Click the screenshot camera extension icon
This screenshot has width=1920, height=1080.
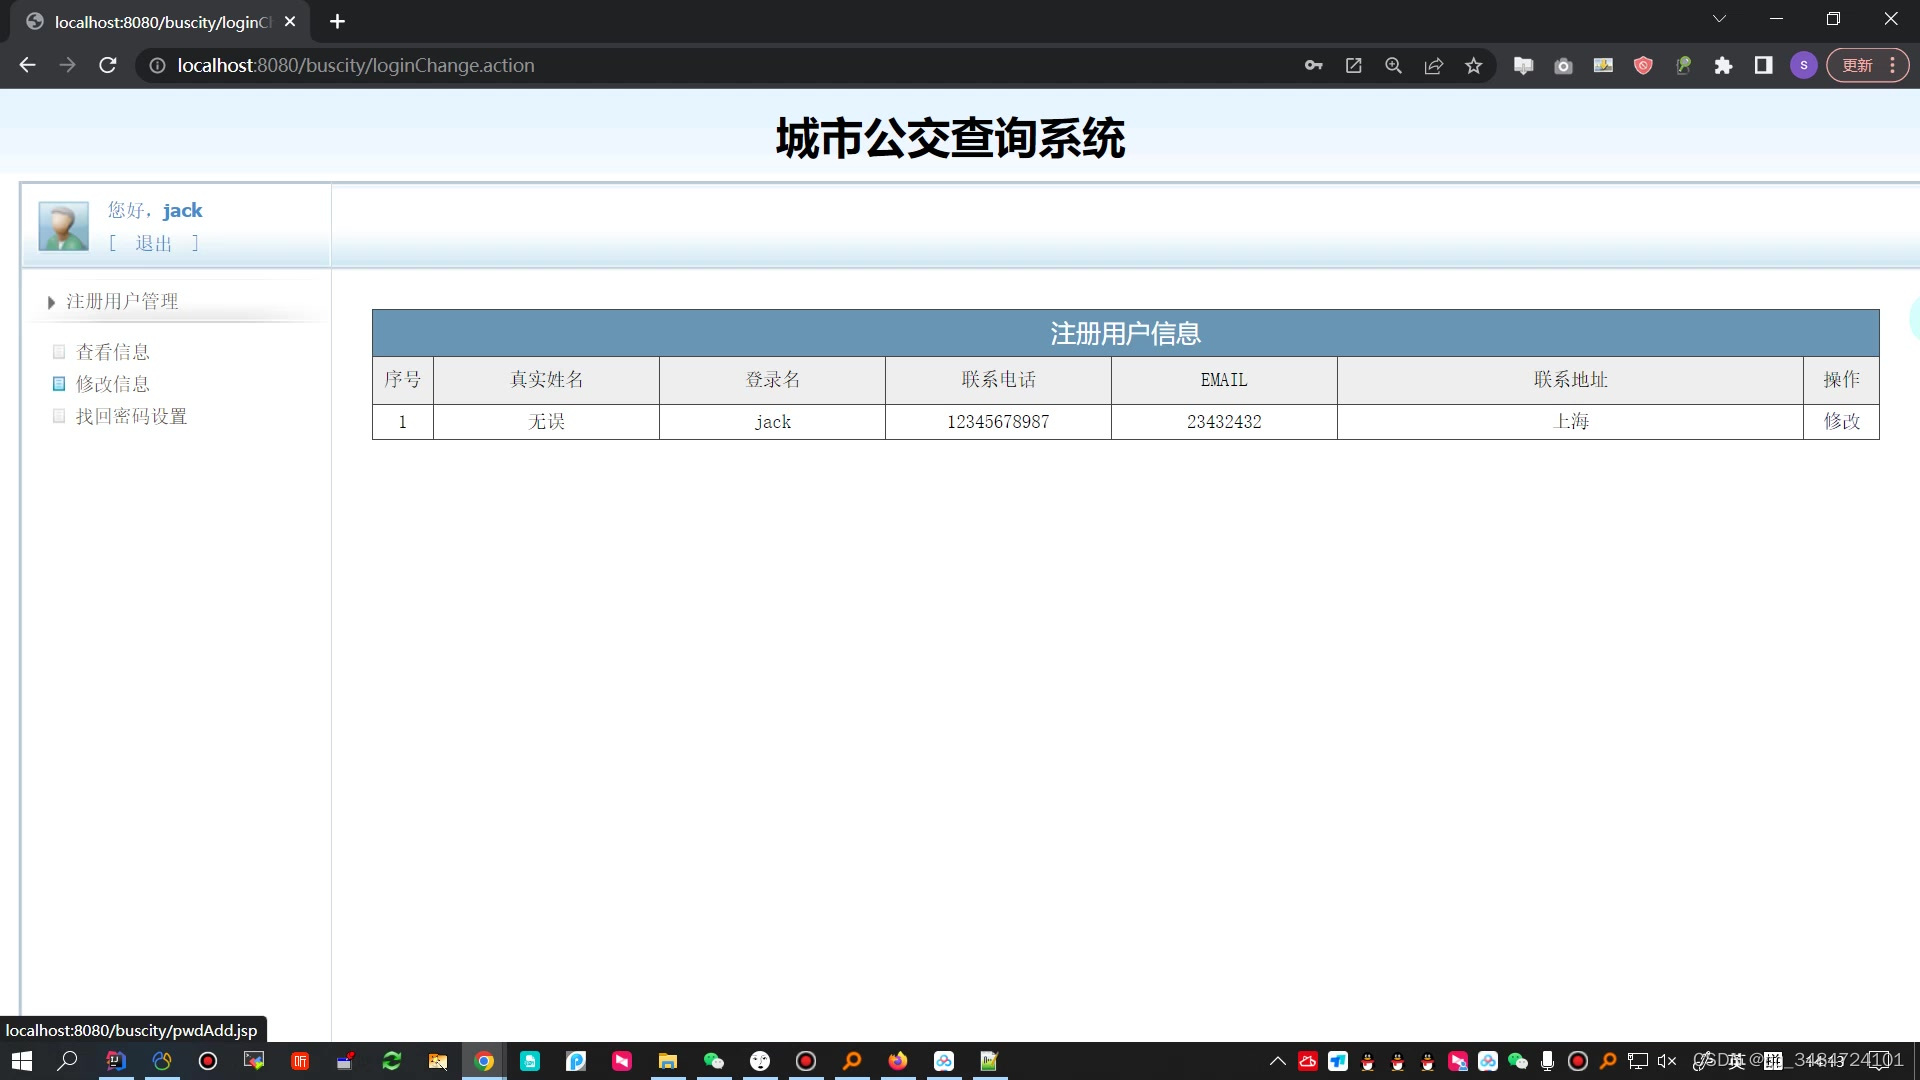coord(1563,65)
